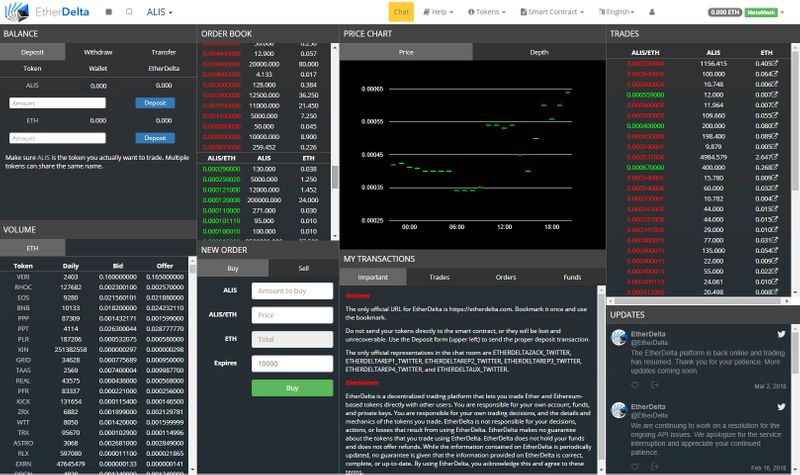Select the Buy order tab
The width and height of the screenshot is (800, 475).
click(x=233, y=268)
